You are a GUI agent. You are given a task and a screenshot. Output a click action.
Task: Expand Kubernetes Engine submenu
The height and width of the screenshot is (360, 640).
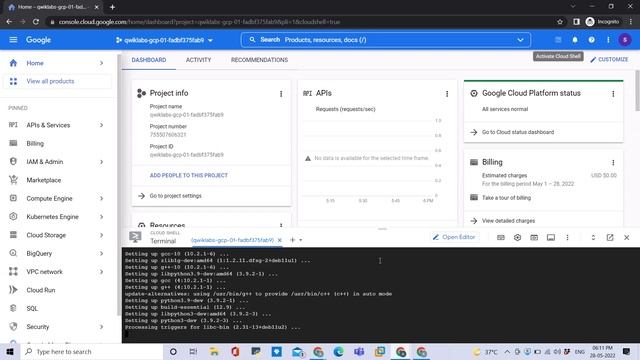pyautogui.click(x=101, y=217)
